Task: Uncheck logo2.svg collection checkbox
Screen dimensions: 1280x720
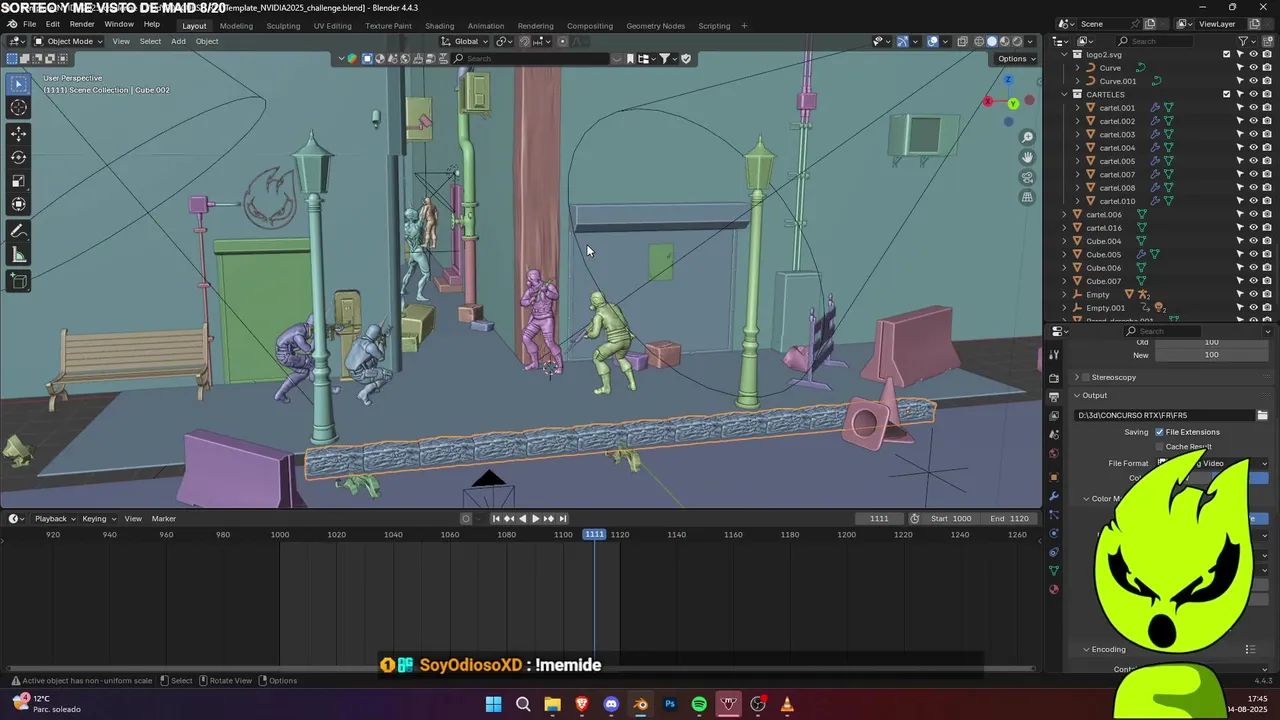Action: click(1227, 54)
